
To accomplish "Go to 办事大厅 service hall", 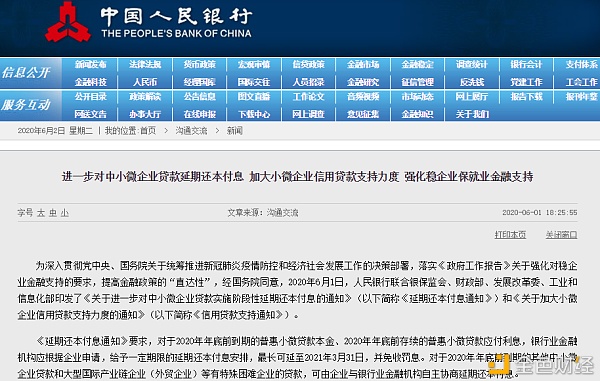I will (x=145, y=114).
